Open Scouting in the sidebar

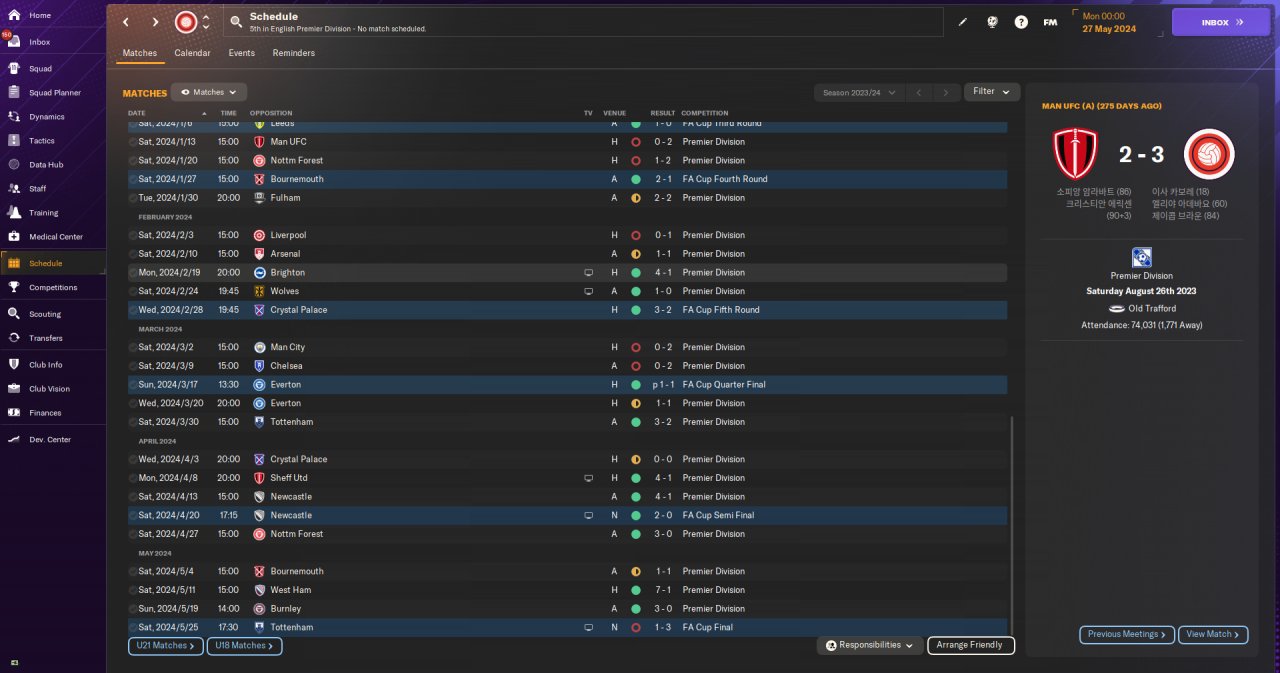point(45,314)
